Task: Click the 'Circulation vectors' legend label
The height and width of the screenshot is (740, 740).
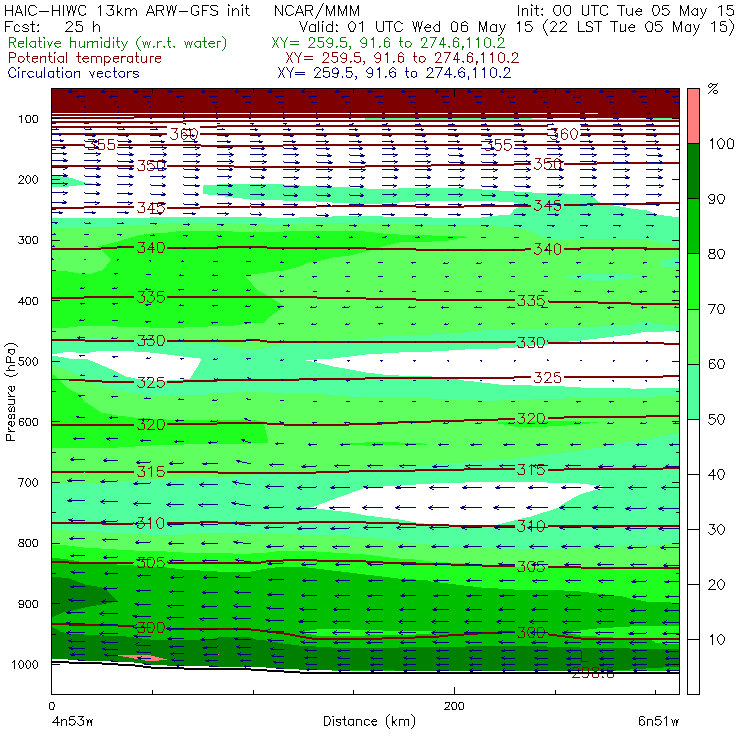Action: coord(74,73)
